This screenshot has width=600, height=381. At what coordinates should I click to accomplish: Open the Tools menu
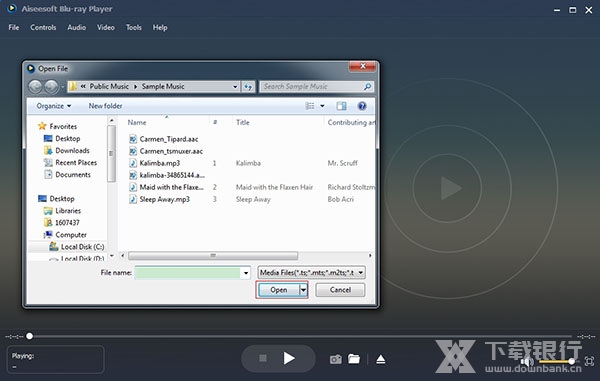tap(134, 28)
